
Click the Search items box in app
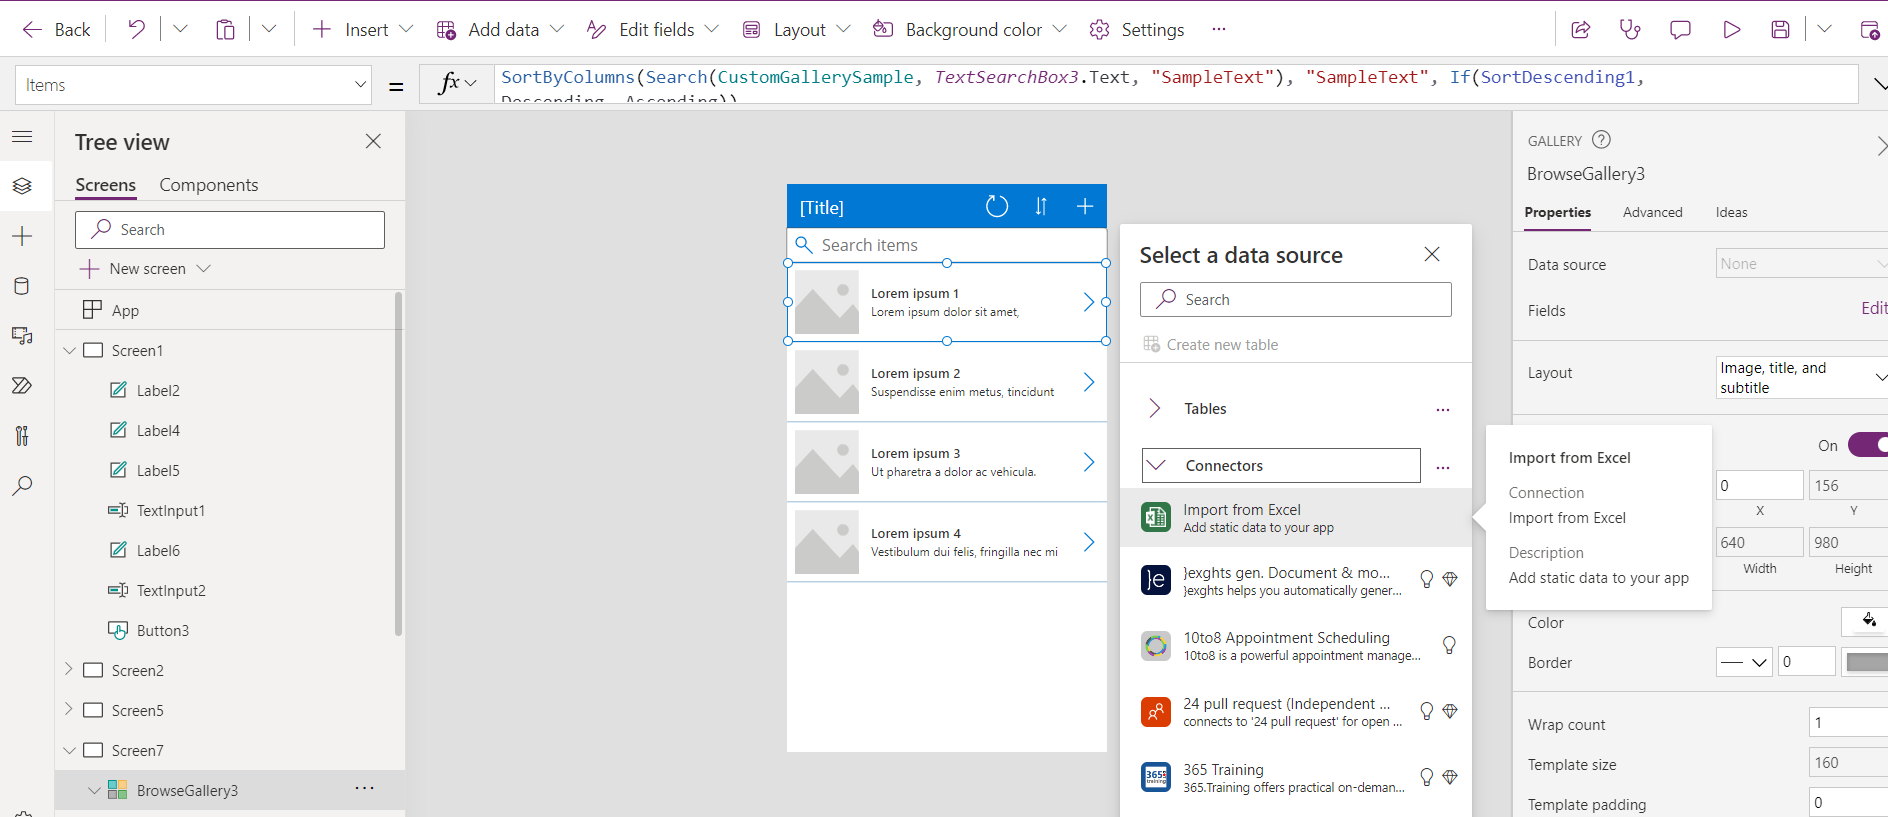tap(946, 245)
